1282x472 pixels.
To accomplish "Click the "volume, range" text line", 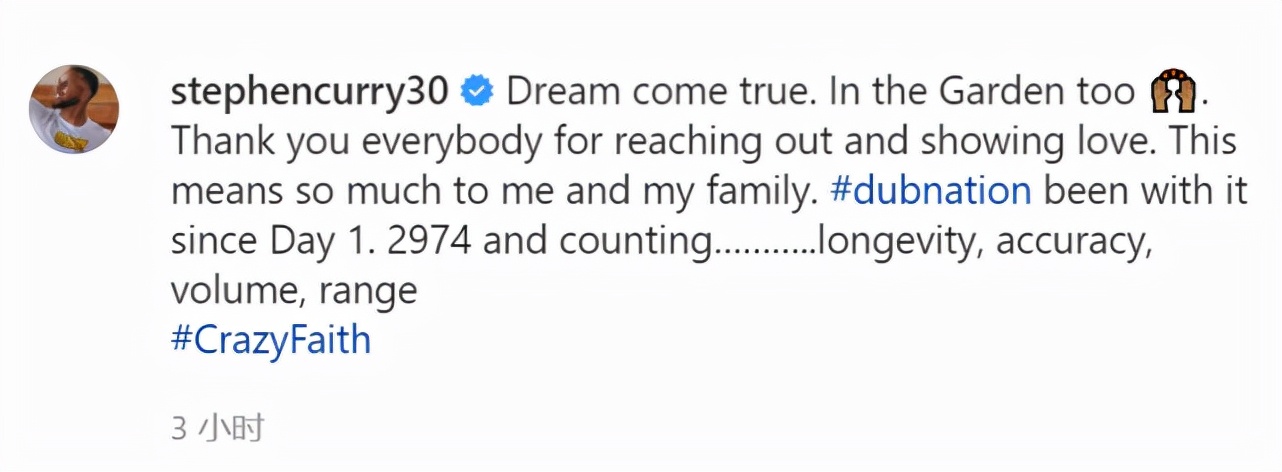I will [294, 291].
